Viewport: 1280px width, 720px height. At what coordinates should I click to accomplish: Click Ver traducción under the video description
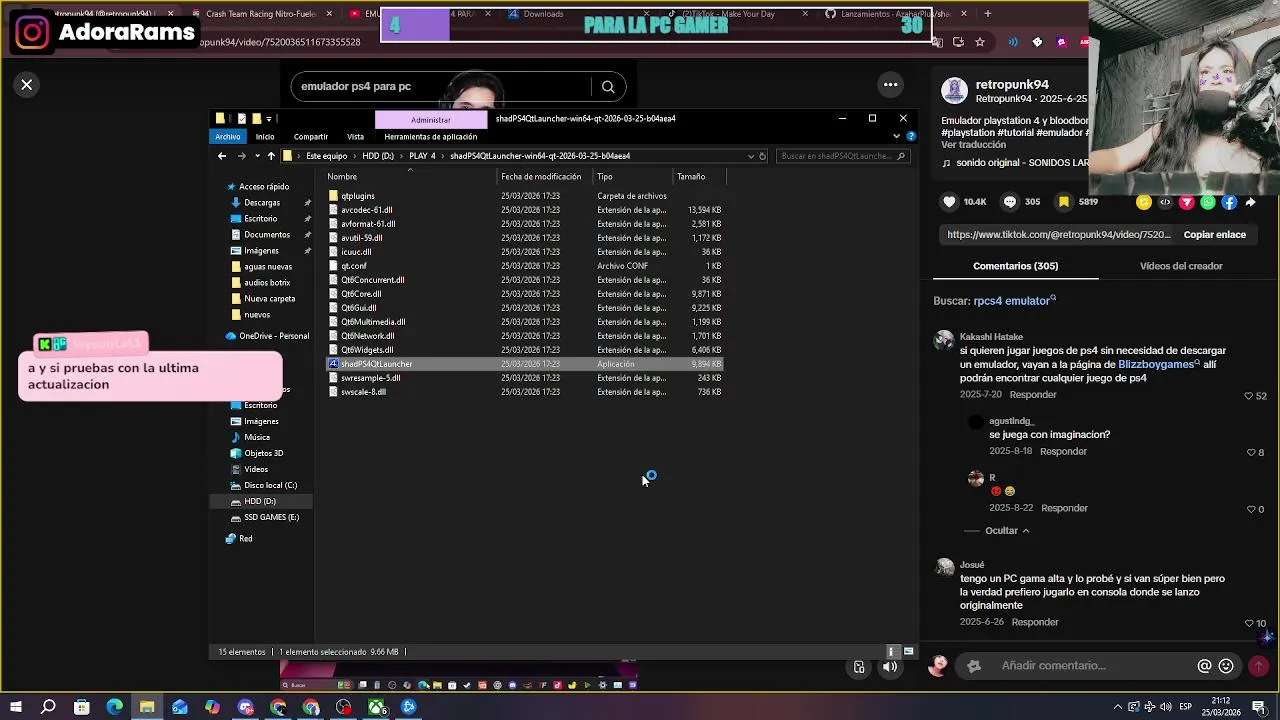coord(973,145)
